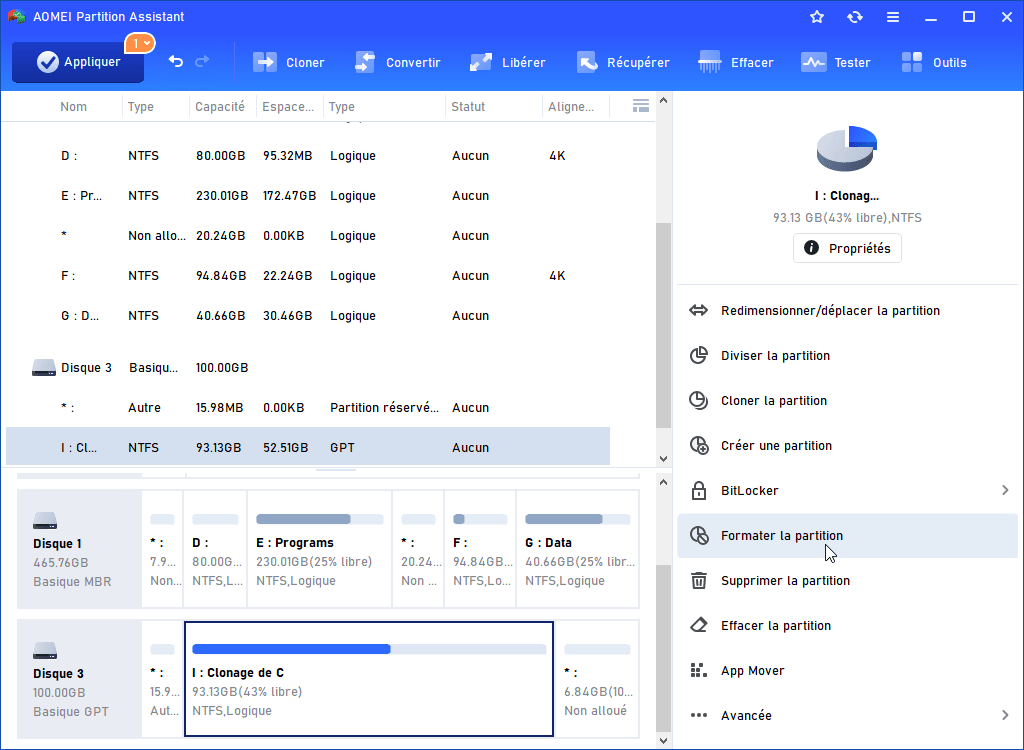Click the Appliquer button
Image resolution: width=1024 pixels, height=750 pixels.
[78, 62]
